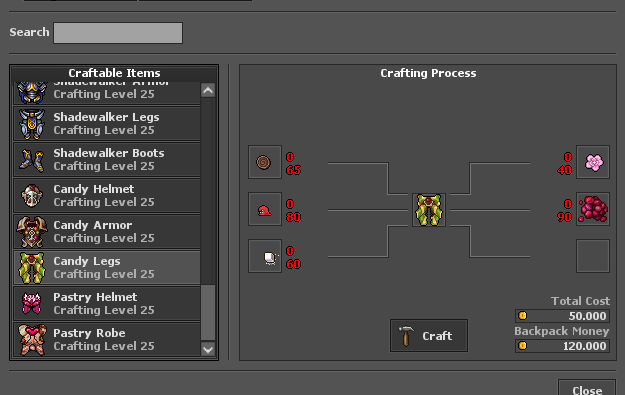The height and width of the screenshot is (395, 625).
Task: Click the empty ingredient slot
Action: tap(593, 256)
